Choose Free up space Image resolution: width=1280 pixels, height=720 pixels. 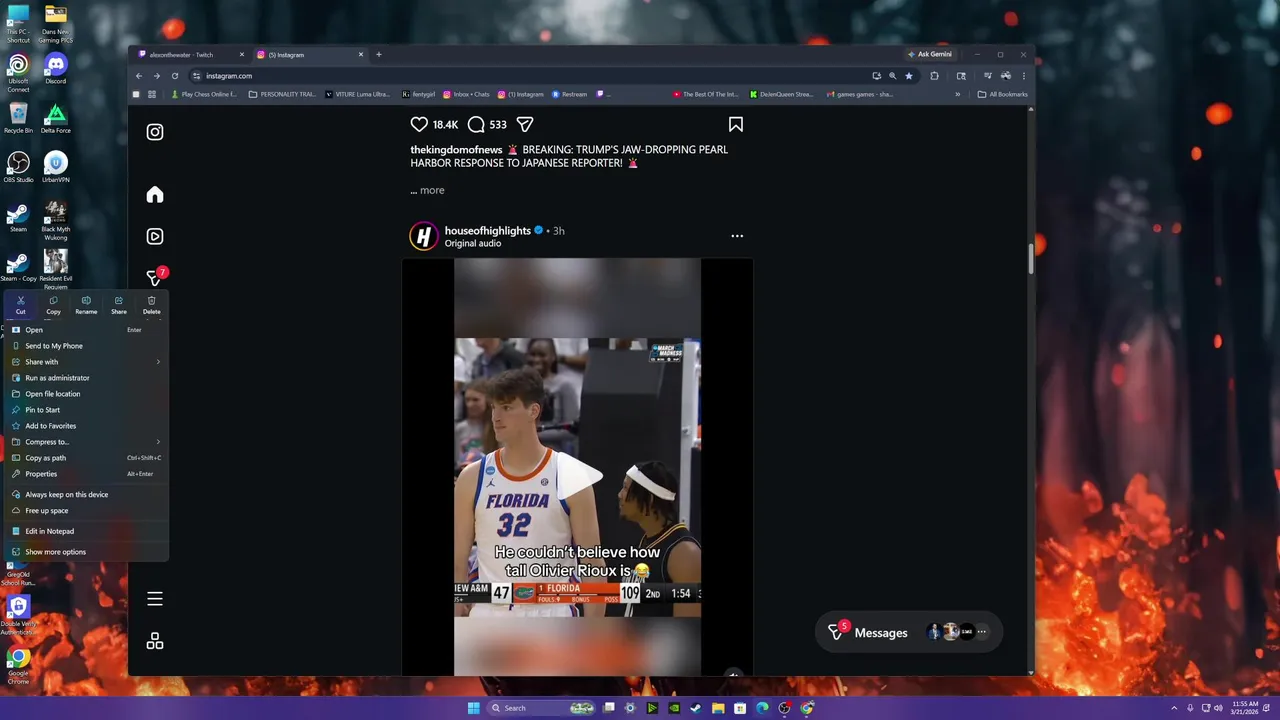[86, 511]
